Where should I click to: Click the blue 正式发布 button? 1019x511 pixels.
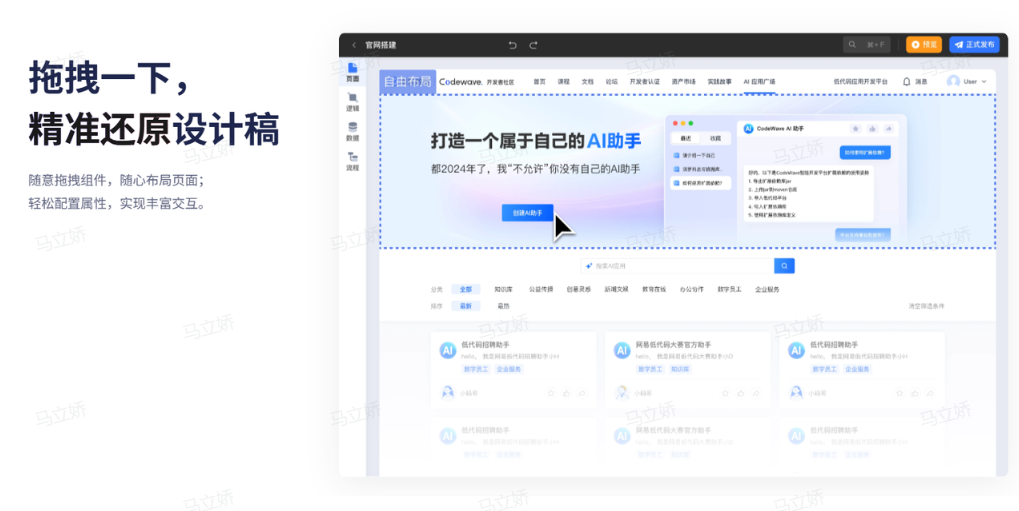click(974, 45)
